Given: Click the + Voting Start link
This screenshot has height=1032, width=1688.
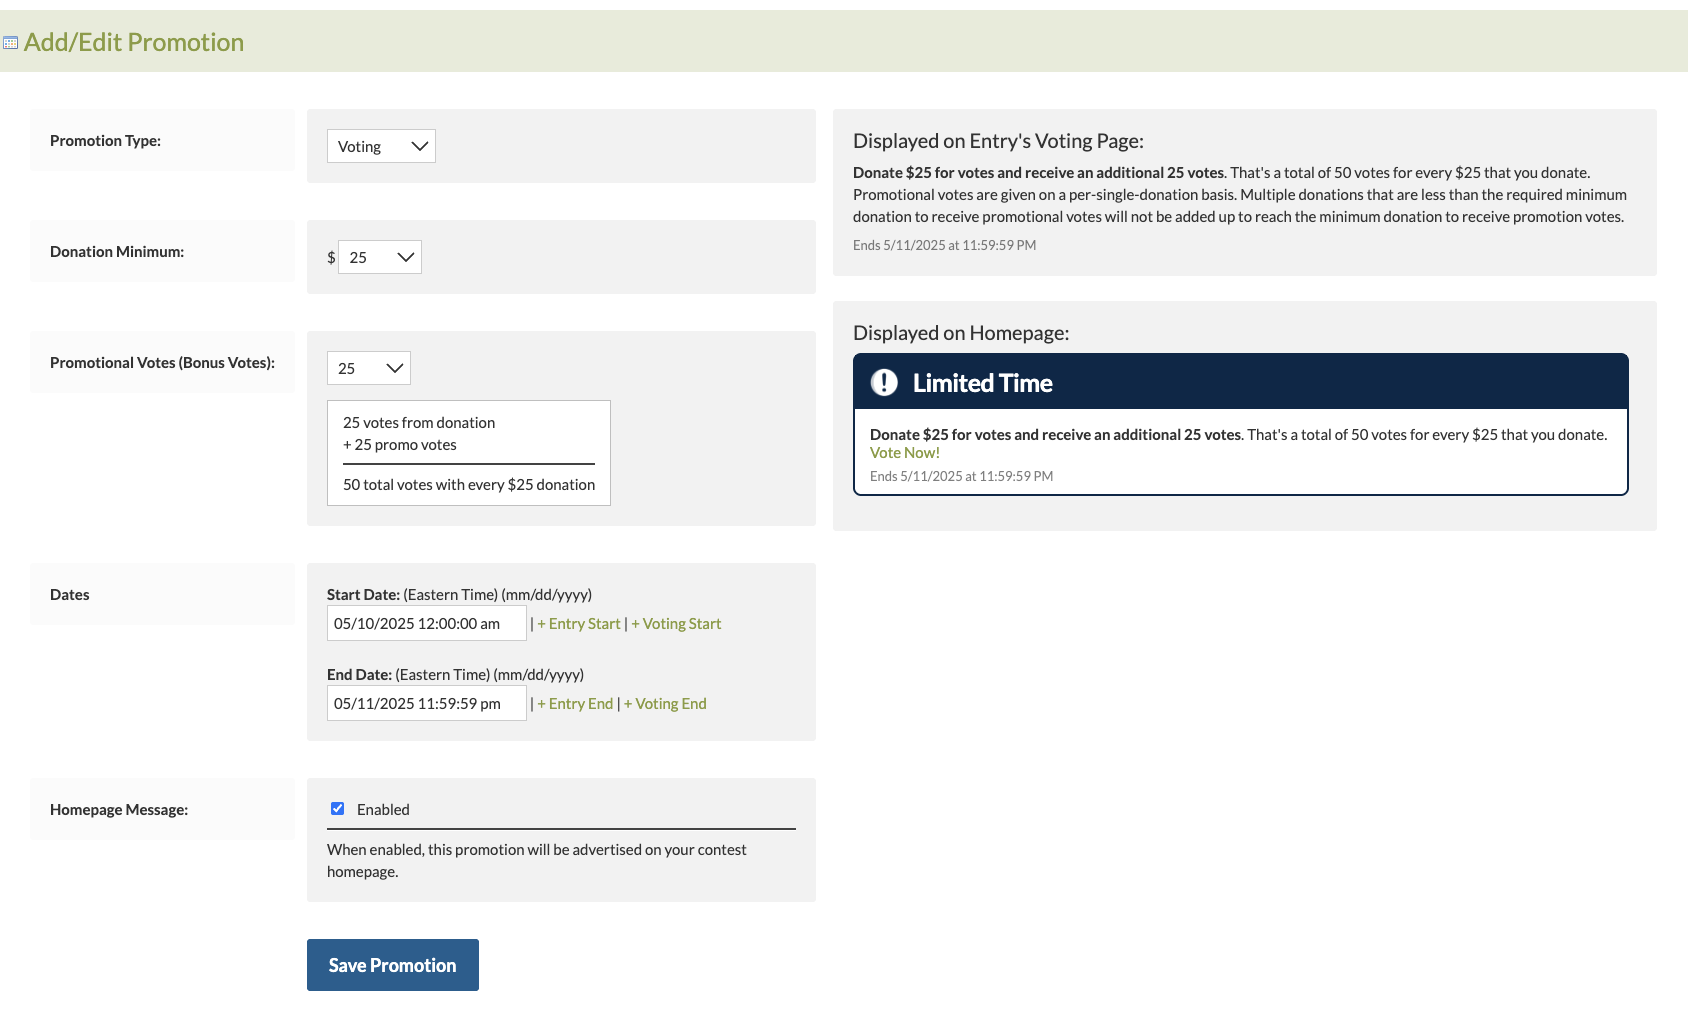Looking at the screenshot, I should (676, 624).
